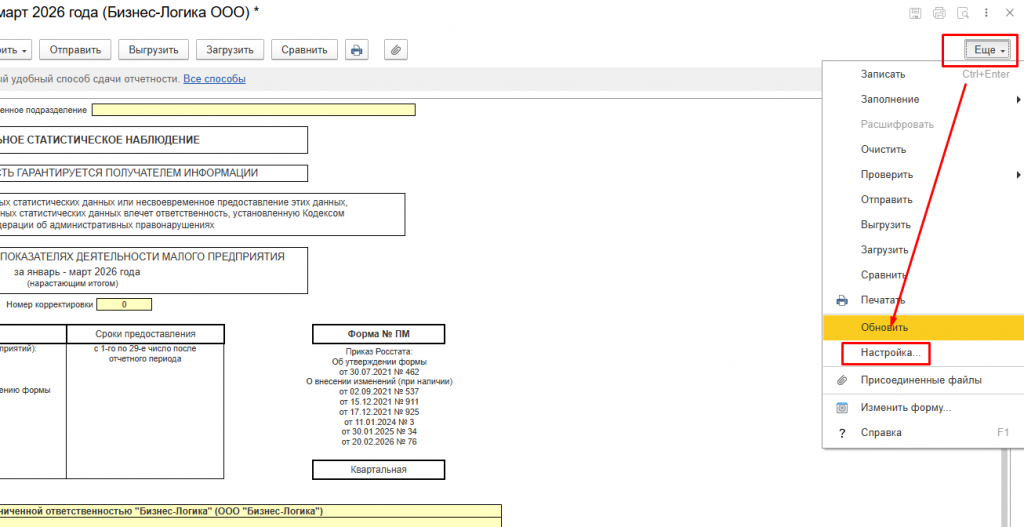Image resolution: width=1024 pixels, height=527 pixels.
Task: Expand the Проверить submenu
Action: pyautogui.click(x=923, y=175)
